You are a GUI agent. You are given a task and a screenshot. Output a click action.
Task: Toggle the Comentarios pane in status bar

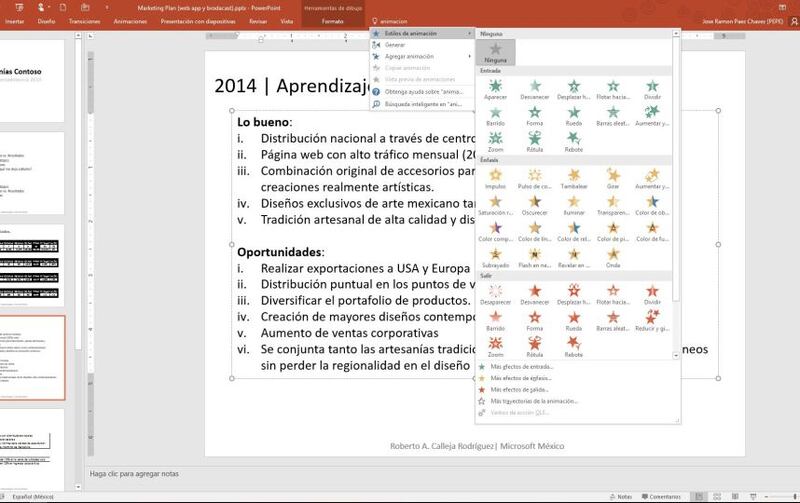coord(661,496)
